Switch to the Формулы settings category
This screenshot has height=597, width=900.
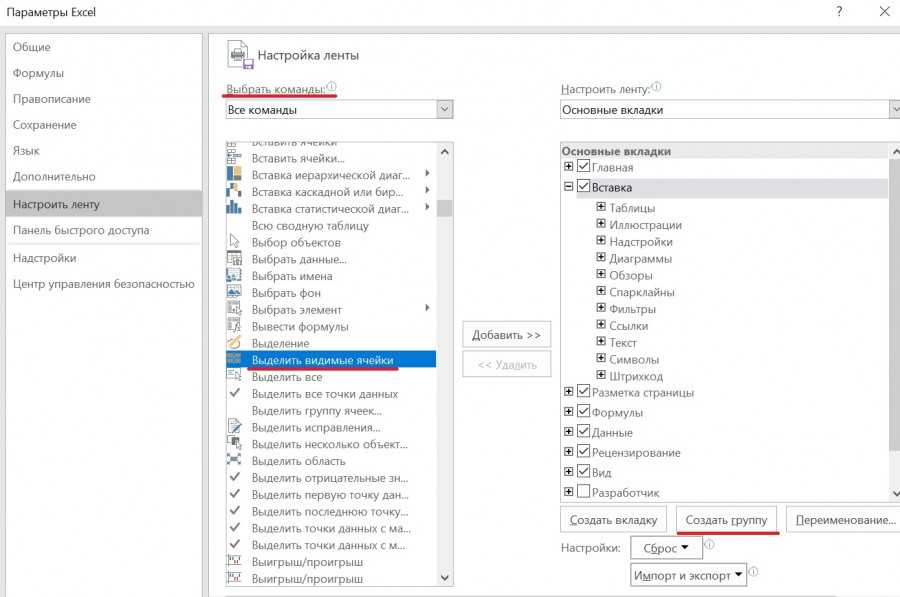point(38,73)
